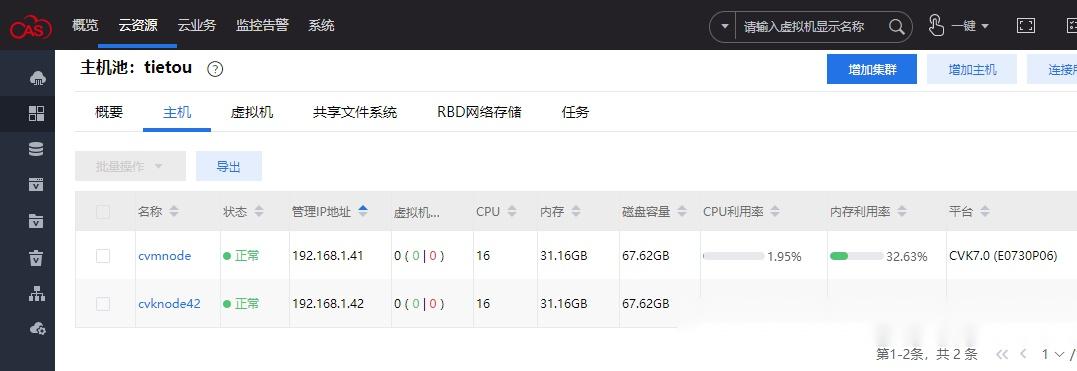Image resolution: width=1077 pixels, height=371 pixels.
Task: Click the 第1-2条, 共 2 条 pagination text
Action: coord(927,355)
